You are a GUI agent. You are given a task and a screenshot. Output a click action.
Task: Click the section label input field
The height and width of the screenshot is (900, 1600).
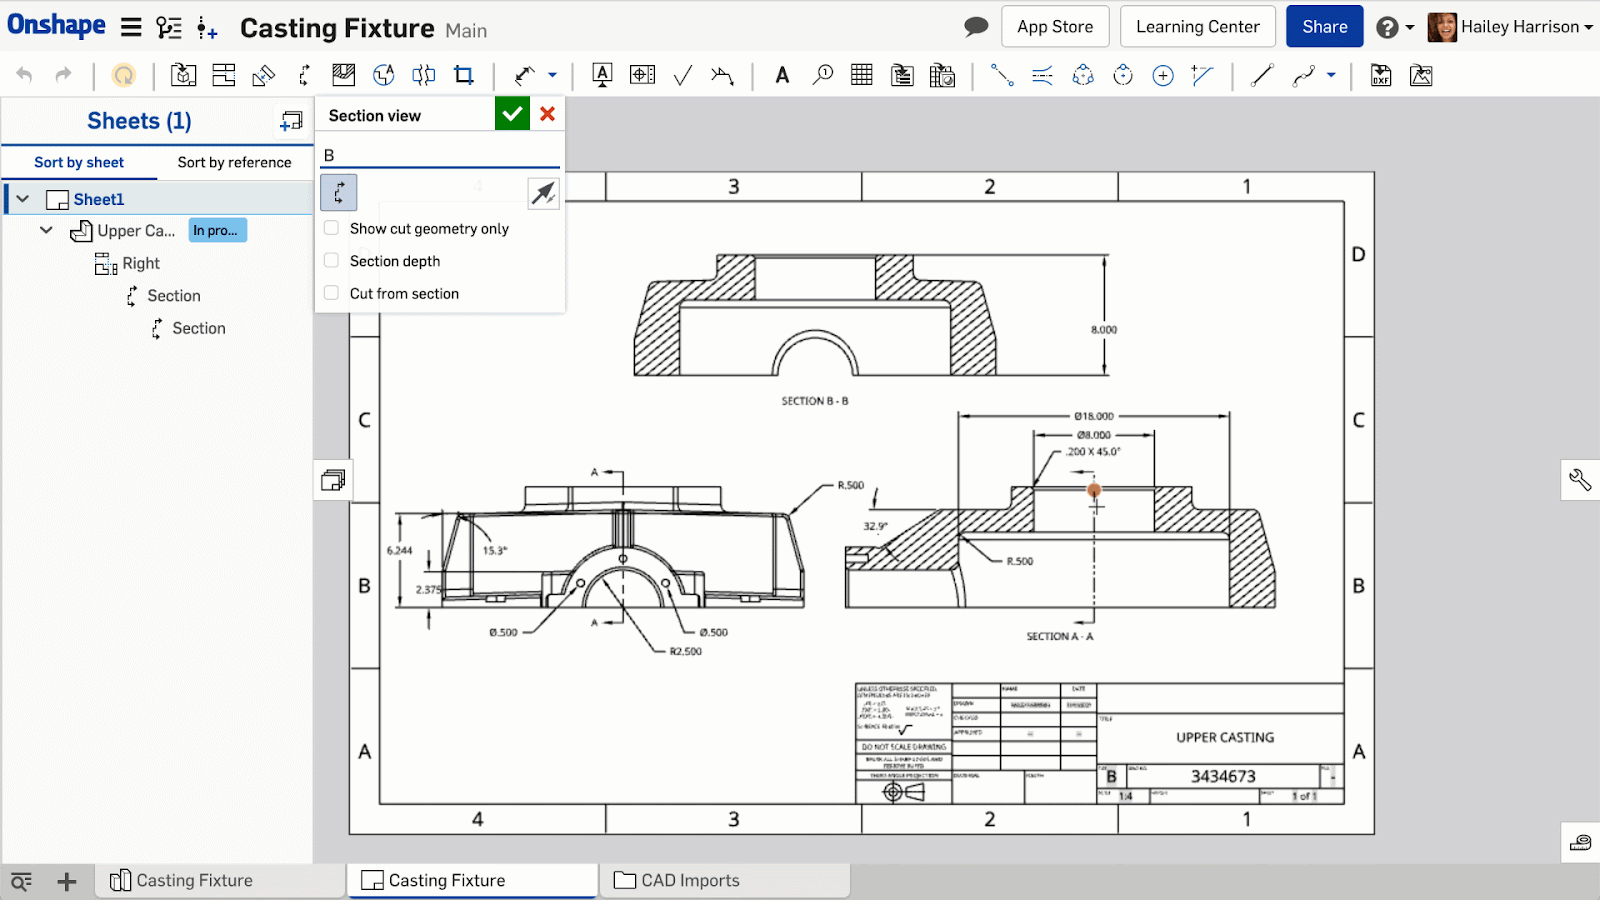pyautogui.click(x=440, y=155)
